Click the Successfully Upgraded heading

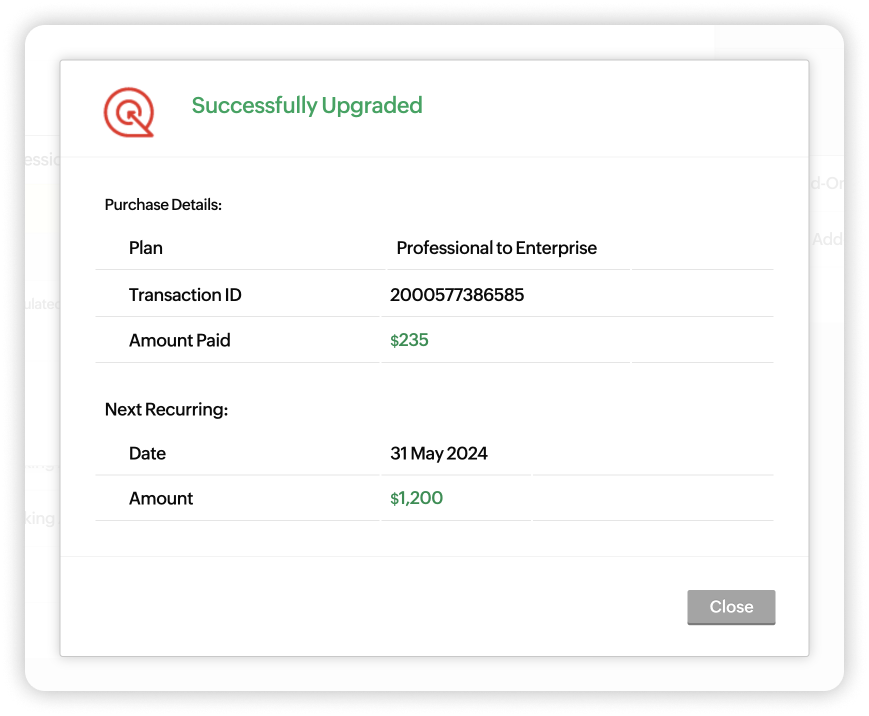(x=307, y=105)
